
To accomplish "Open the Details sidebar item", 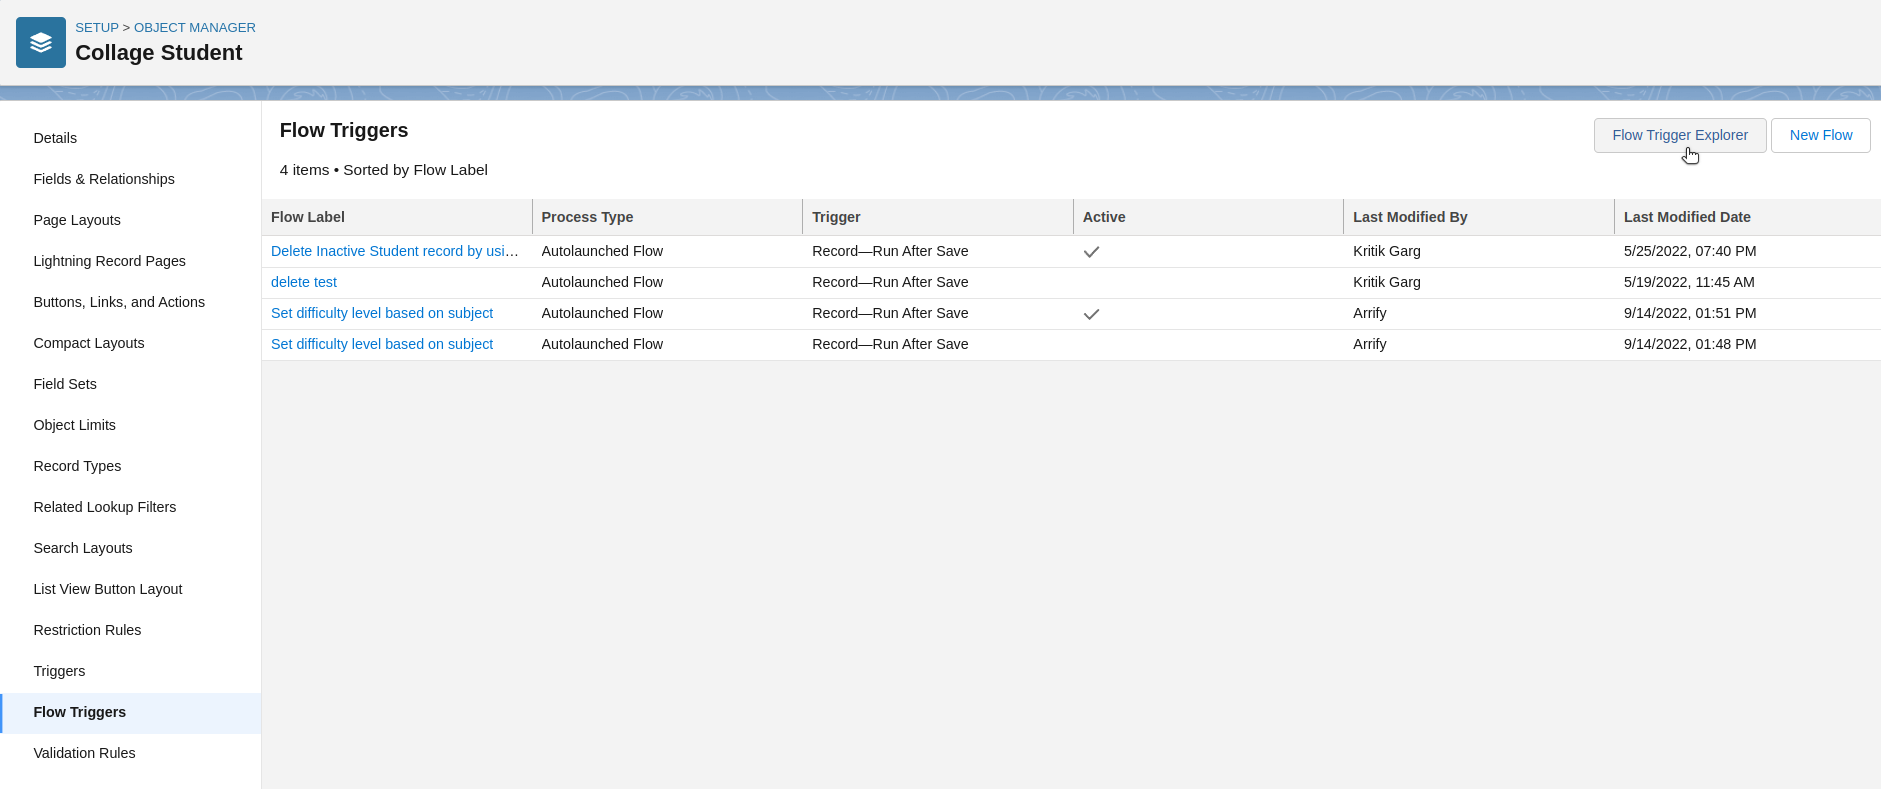I will 55,138.
